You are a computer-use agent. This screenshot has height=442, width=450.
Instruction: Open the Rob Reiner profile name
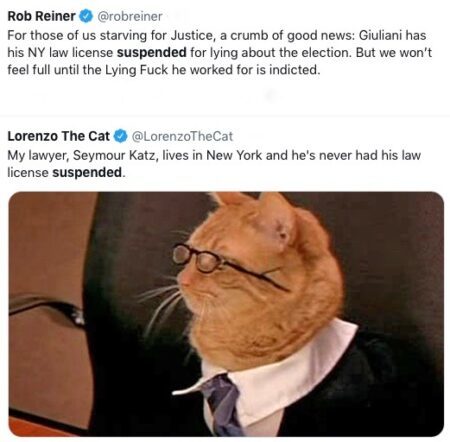[x=41, y=16]
